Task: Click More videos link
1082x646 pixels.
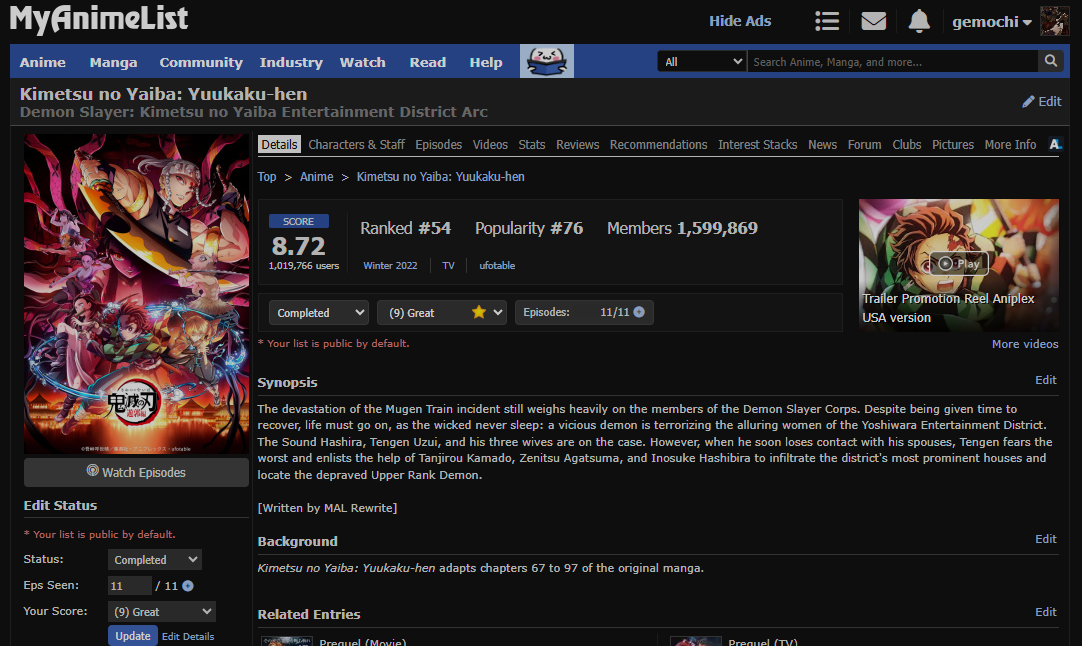Action: pyautogui.click(x=1025, y=344)
